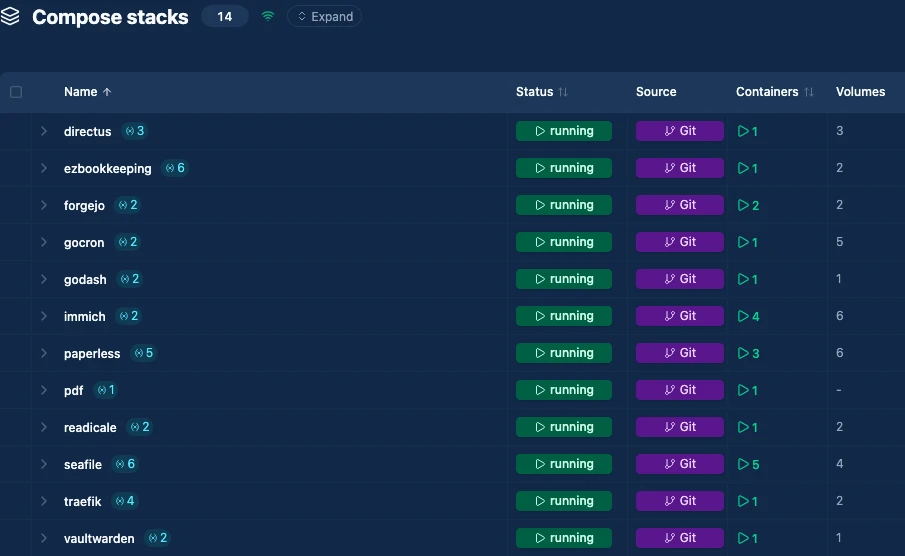The image size is (905, 556).
Task: Click the green running status badge for pdf
Action: pyautogui.click(x=563, y=390)
